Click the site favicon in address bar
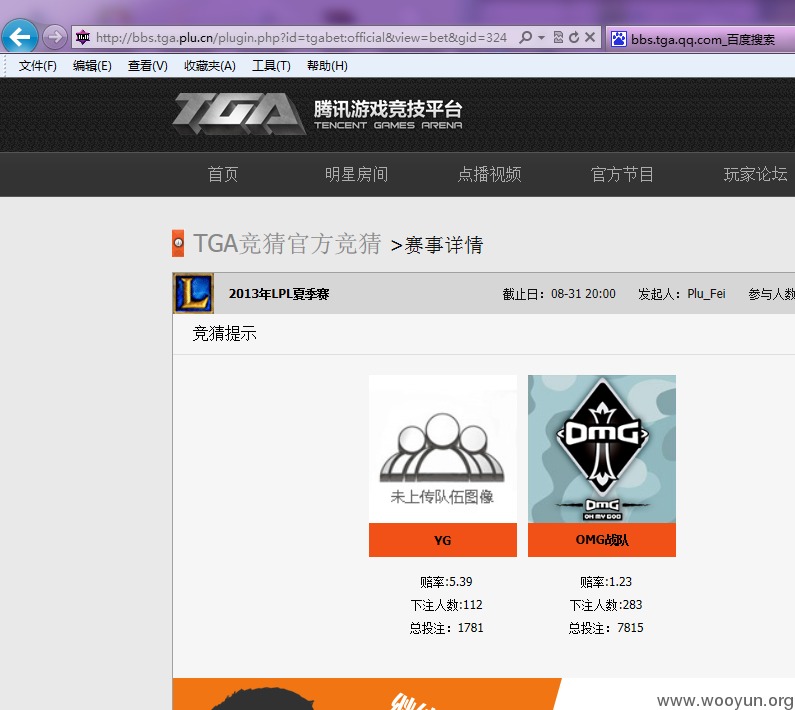 [x=83, y=38]
